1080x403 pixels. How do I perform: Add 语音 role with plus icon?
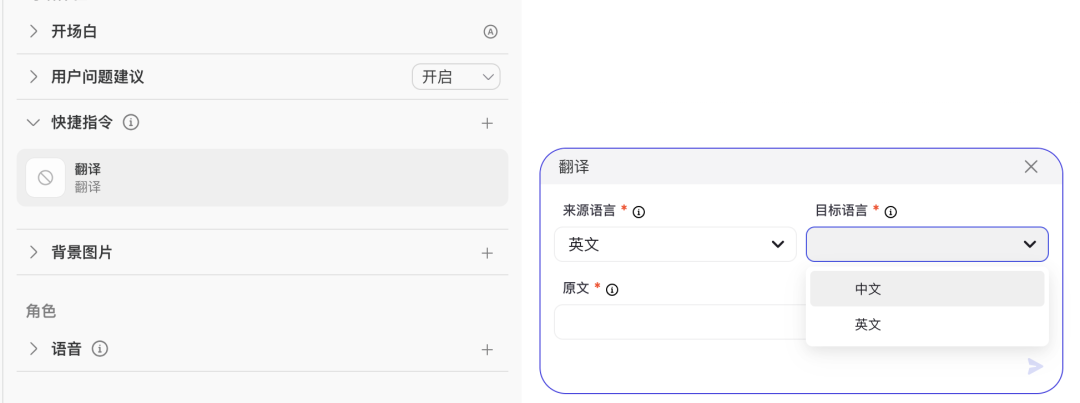click(x=487, y=350)
